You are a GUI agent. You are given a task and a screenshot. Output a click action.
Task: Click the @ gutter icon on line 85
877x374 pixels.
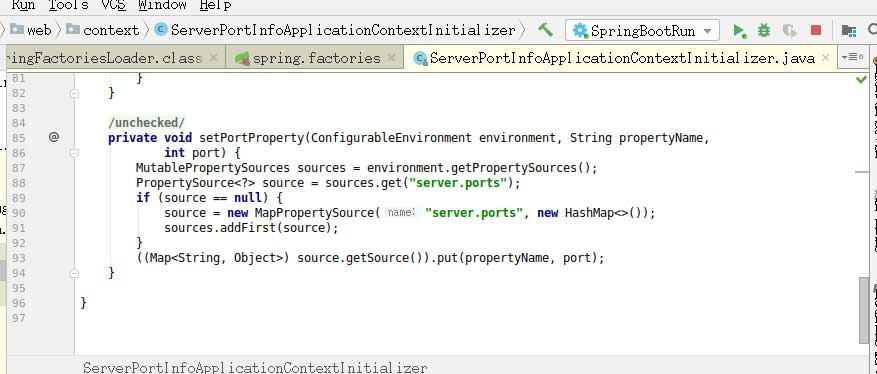coord(54,137)
